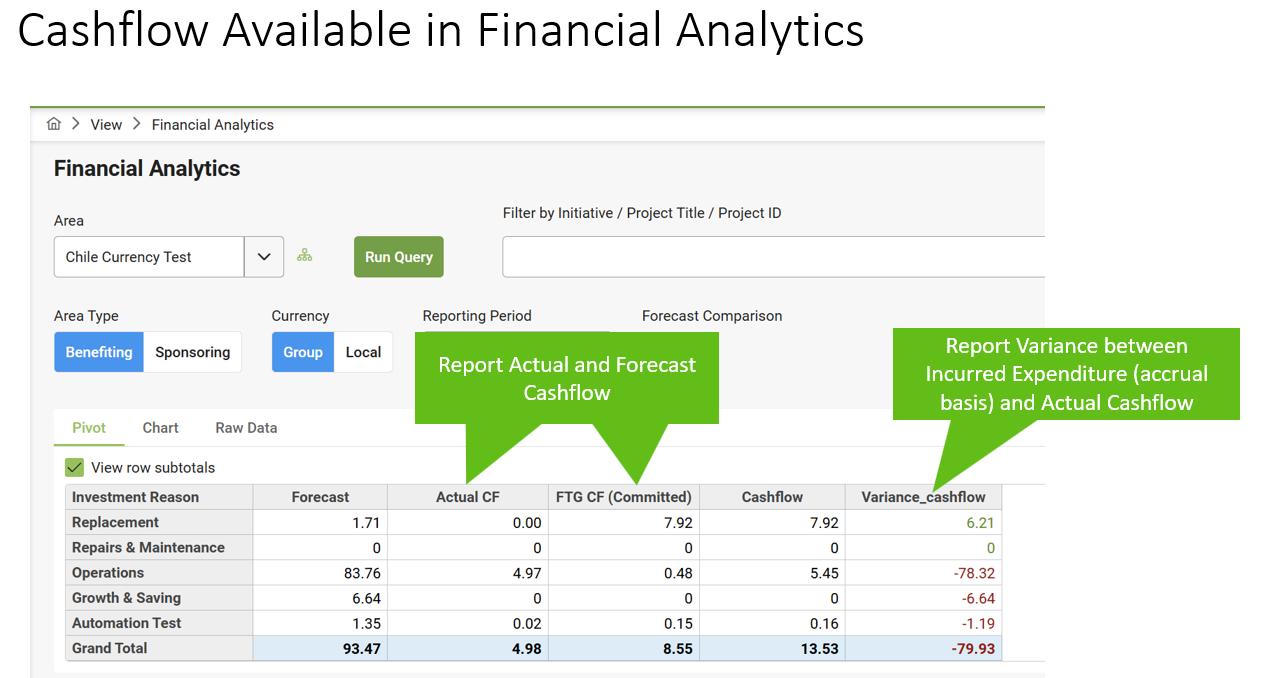
Task: Click the FTG CF (Committed) column header
Action: pyautogui.click(x=624, y=497)
